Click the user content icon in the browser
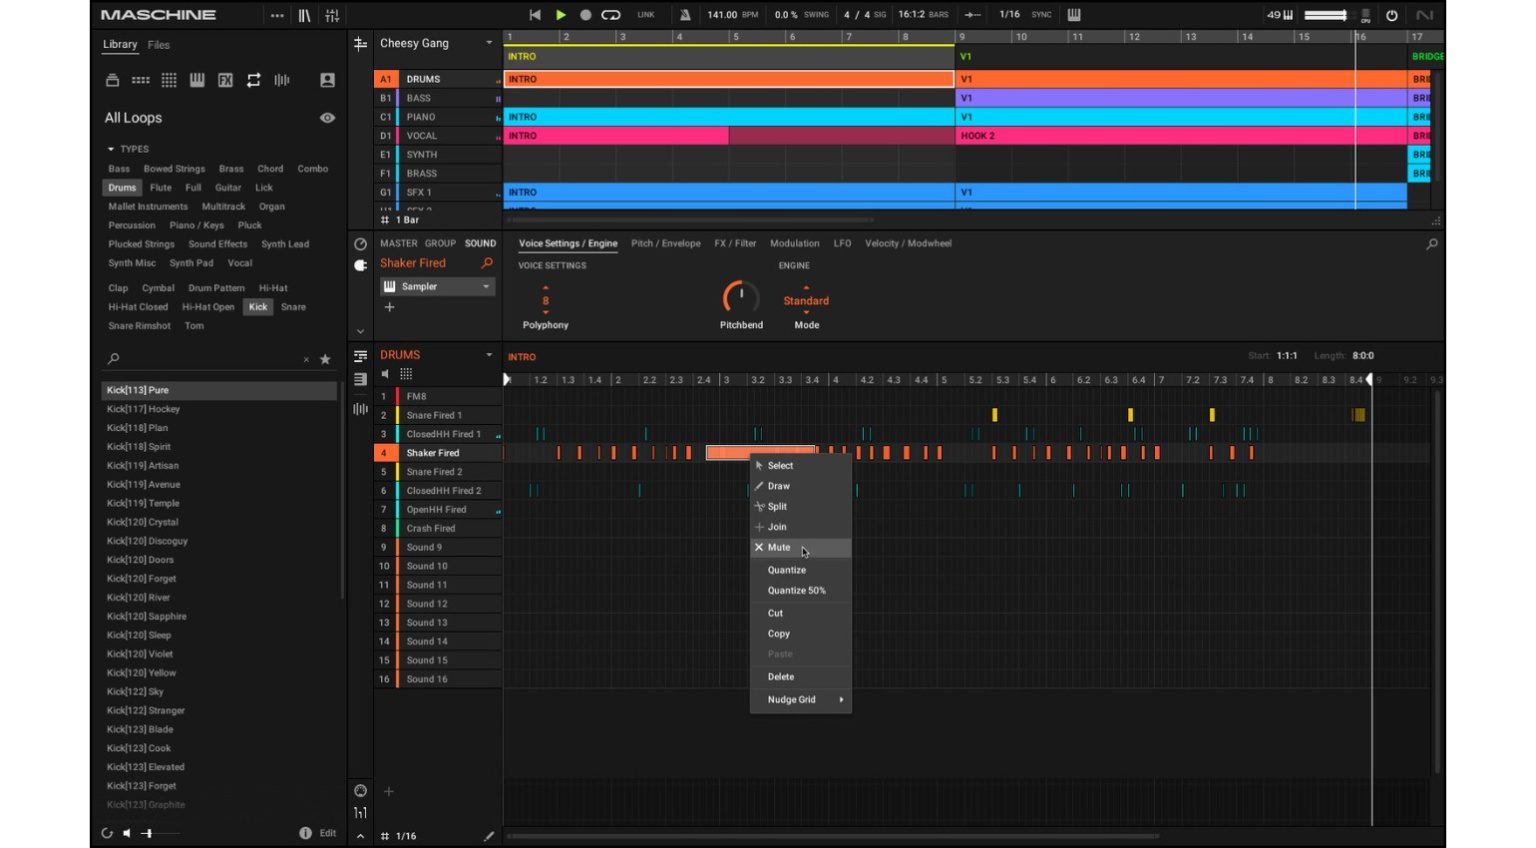This screenshot has height=848, width=1536. point(327,80)
